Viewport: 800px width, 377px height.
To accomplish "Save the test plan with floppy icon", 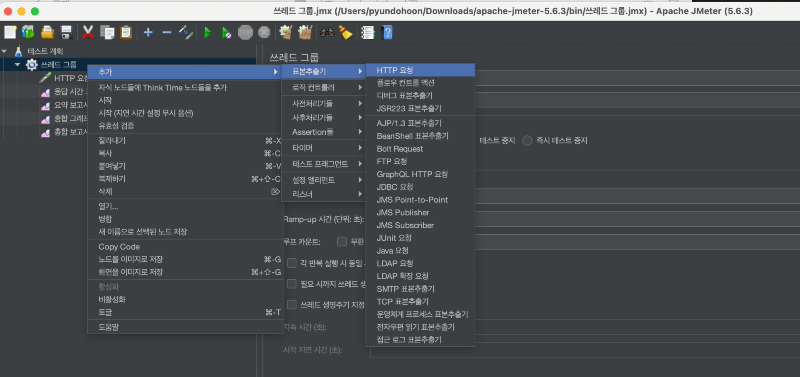I will click(66, 33).
